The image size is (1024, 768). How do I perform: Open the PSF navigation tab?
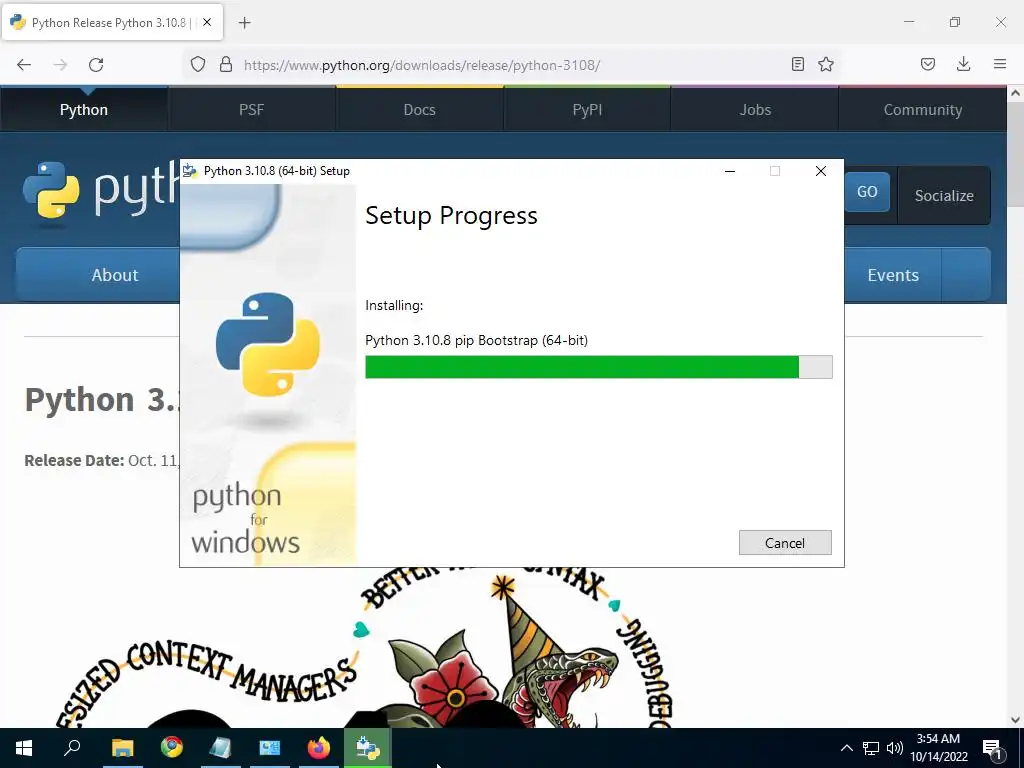[x=251, y=110]
